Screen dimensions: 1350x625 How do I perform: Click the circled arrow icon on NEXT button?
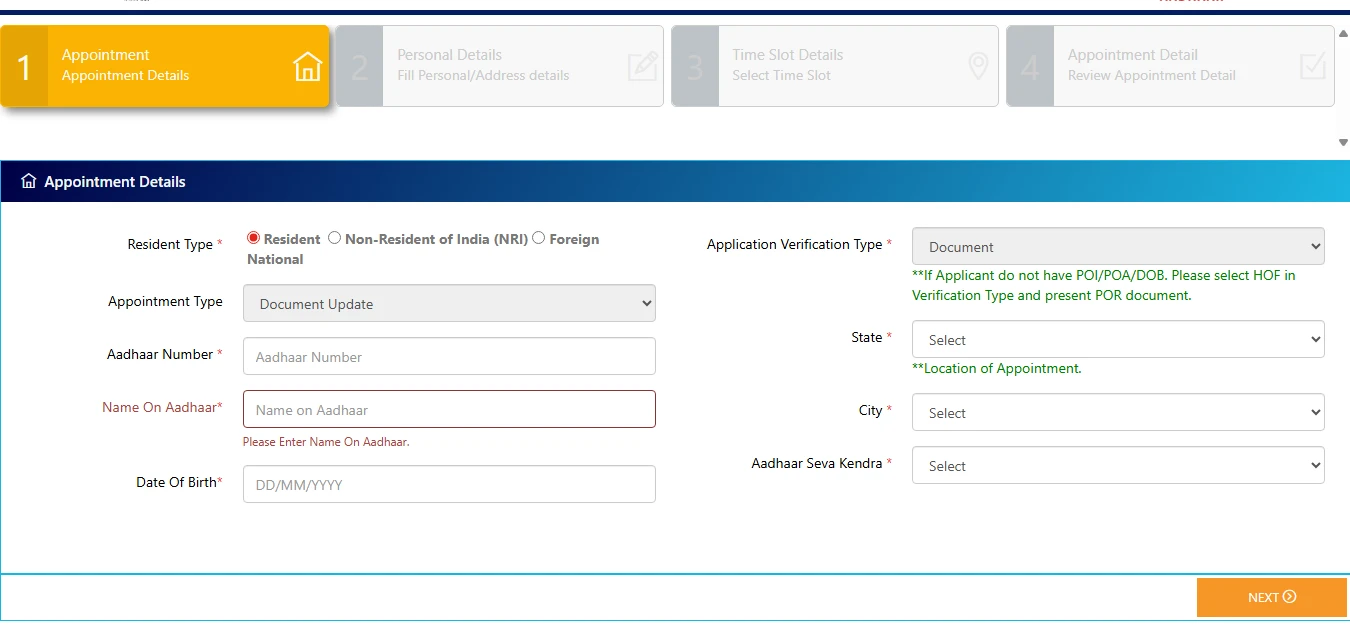click(1289, 597)
